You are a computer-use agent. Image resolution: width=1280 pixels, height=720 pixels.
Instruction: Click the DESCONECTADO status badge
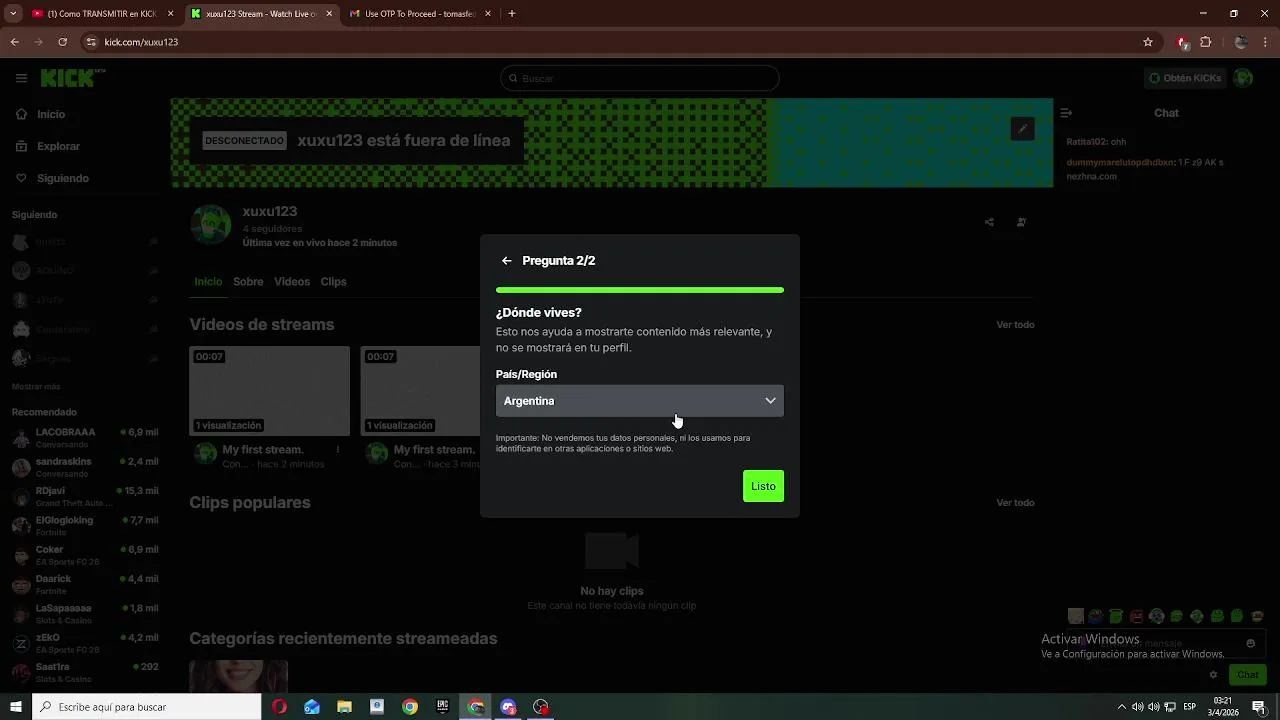pyautogui.click(x=245, y=141)
